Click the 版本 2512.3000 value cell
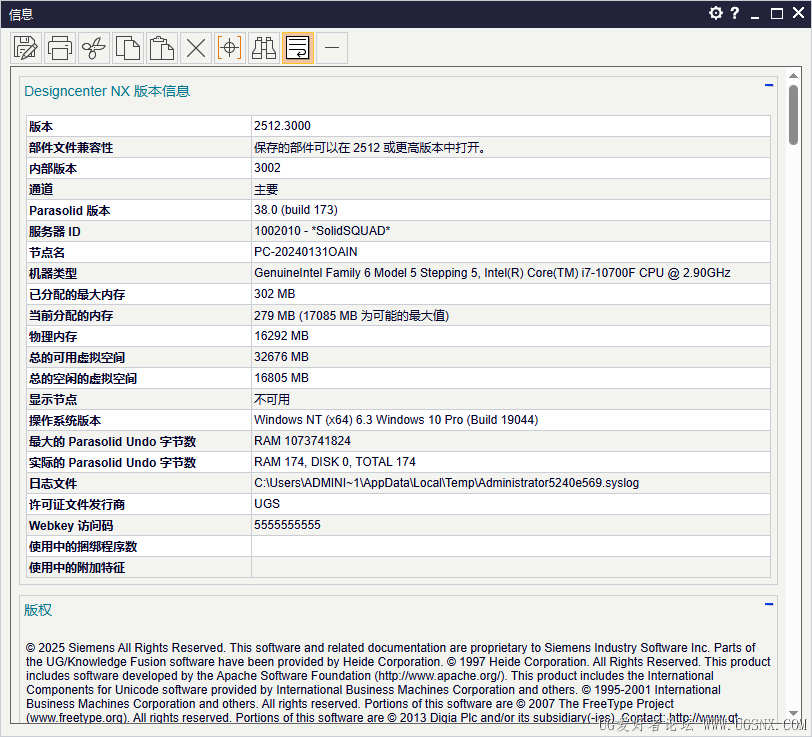Image resolution: width=812 pixels, height=737 pixels. [511, 126]
